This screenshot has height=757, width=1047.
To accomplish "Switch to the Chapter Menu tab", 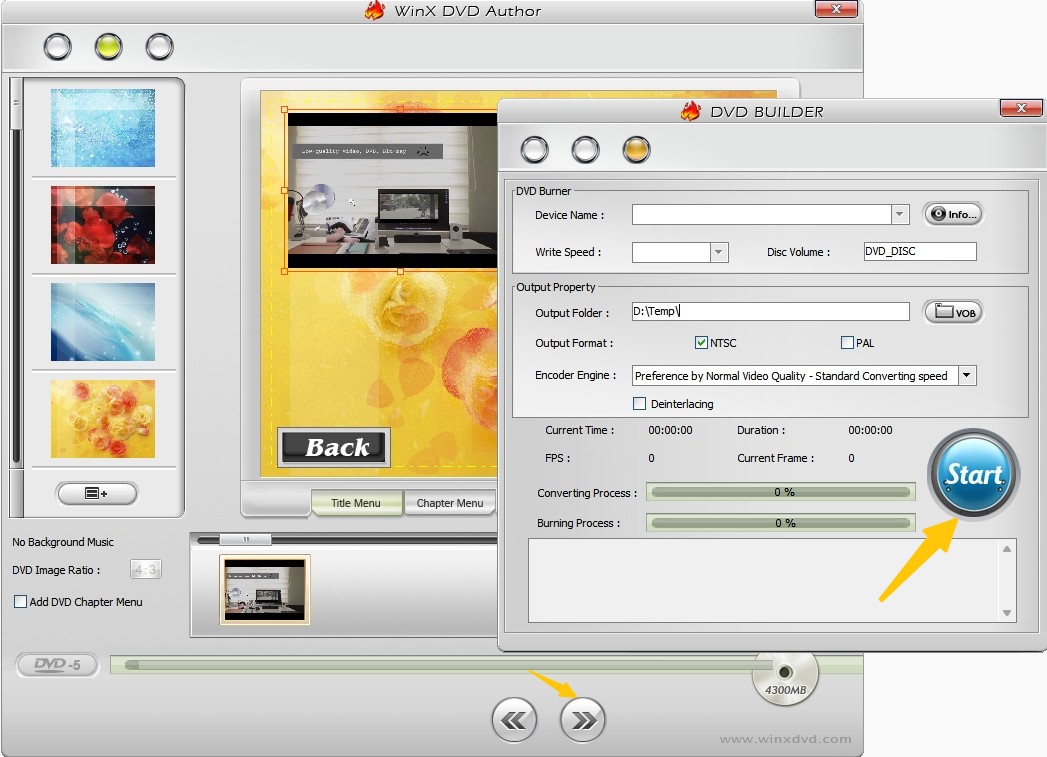I will point(450,504).
